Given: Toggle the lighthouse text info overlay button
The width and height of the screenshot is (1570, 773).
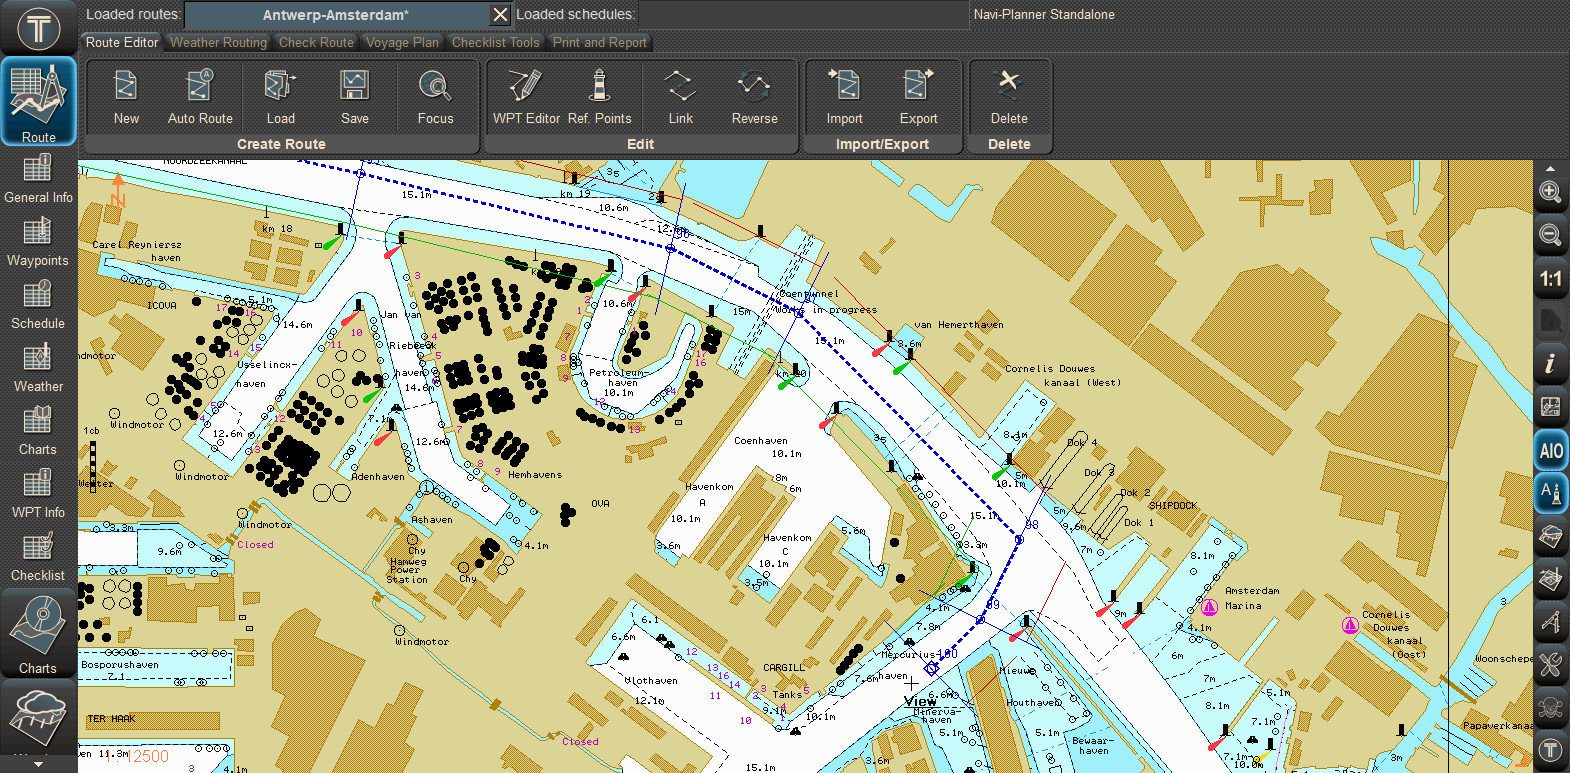Looking at the screenshot, I should pos(1550,493).
